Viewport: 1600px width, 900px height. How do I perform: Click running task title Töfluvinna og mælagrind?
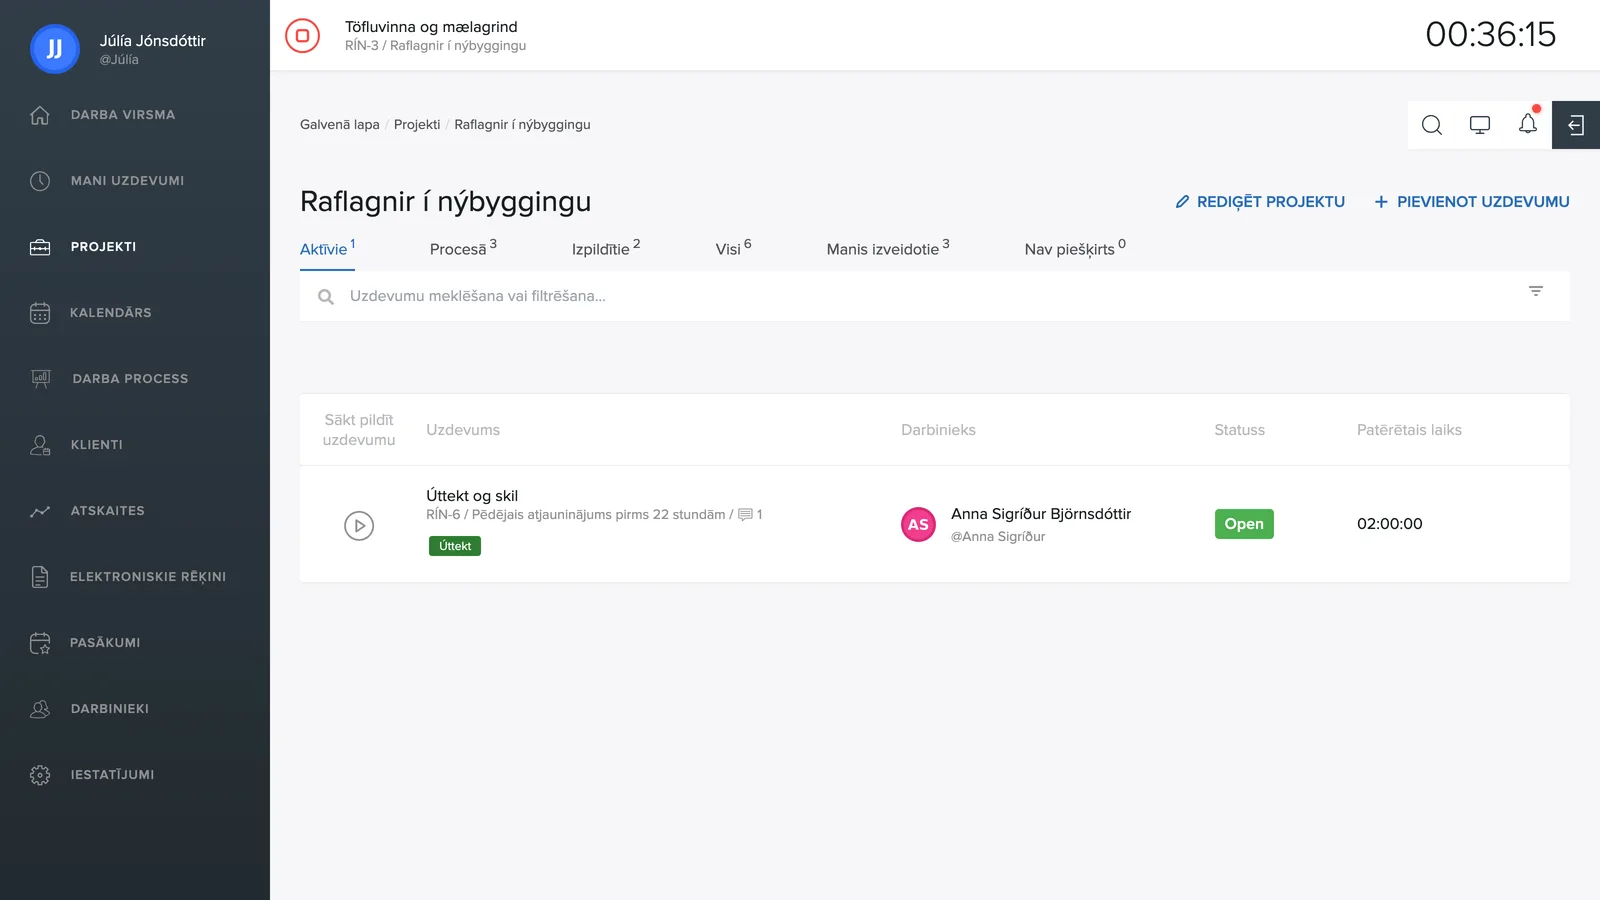click(431, 27)
